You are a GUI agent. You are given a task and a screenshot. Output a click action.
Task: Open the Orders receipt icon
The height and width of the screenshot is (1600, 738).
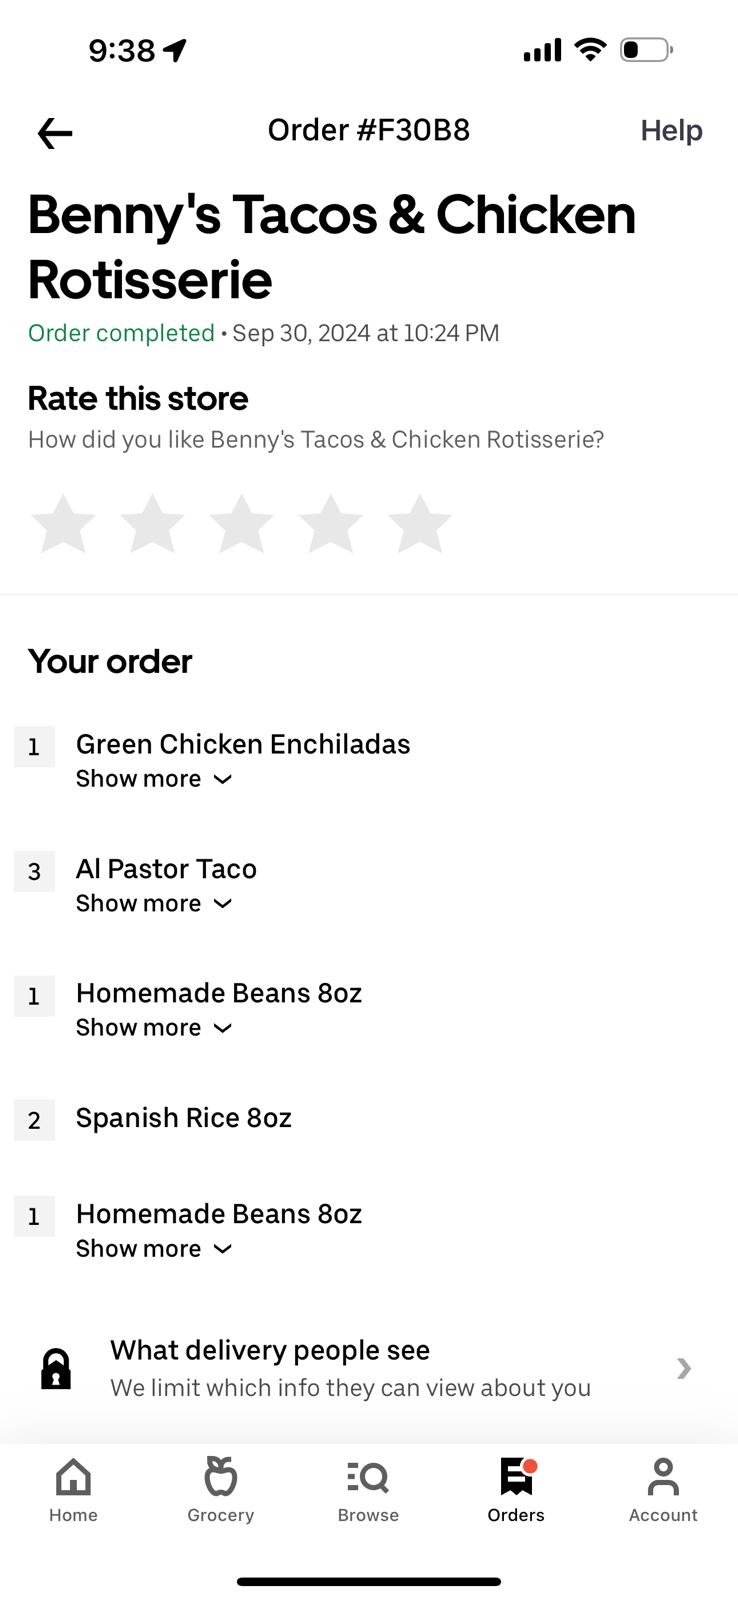pos(516,1477)
